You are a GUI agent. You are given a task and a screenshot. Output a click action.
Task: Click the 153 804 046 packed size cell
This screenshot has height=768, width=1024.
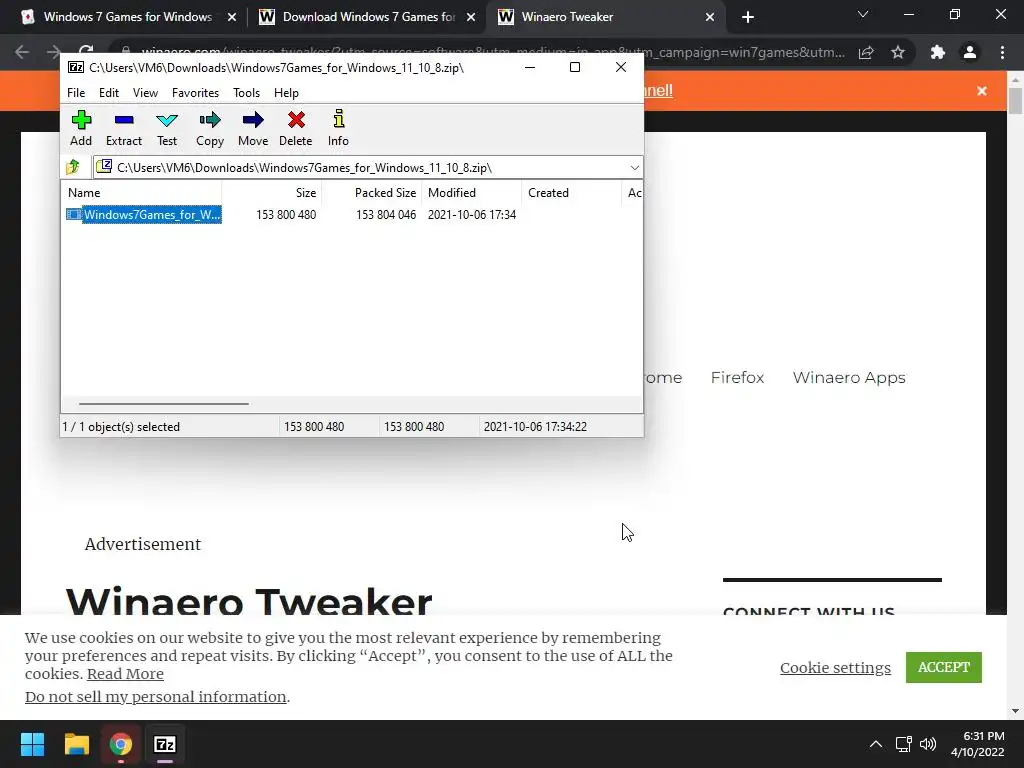(386, 214)
